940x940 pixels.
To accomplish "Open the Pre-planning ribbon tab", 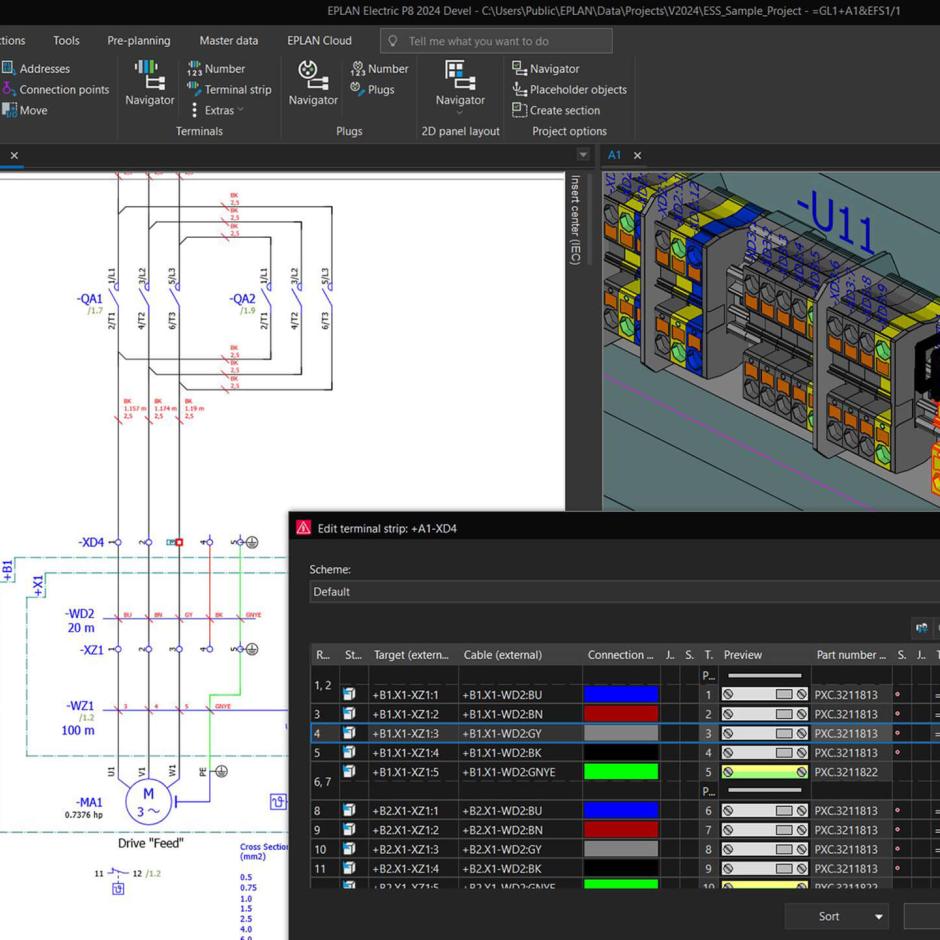I will pos(138,40).
